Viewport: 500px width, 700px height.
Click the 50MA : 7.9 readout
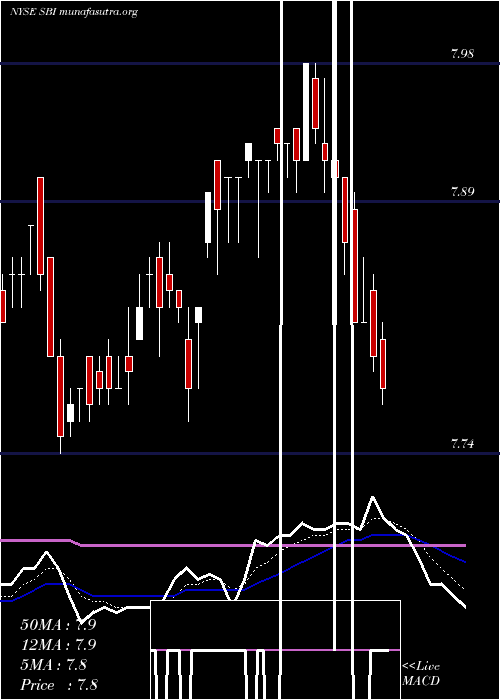(58, 625)
